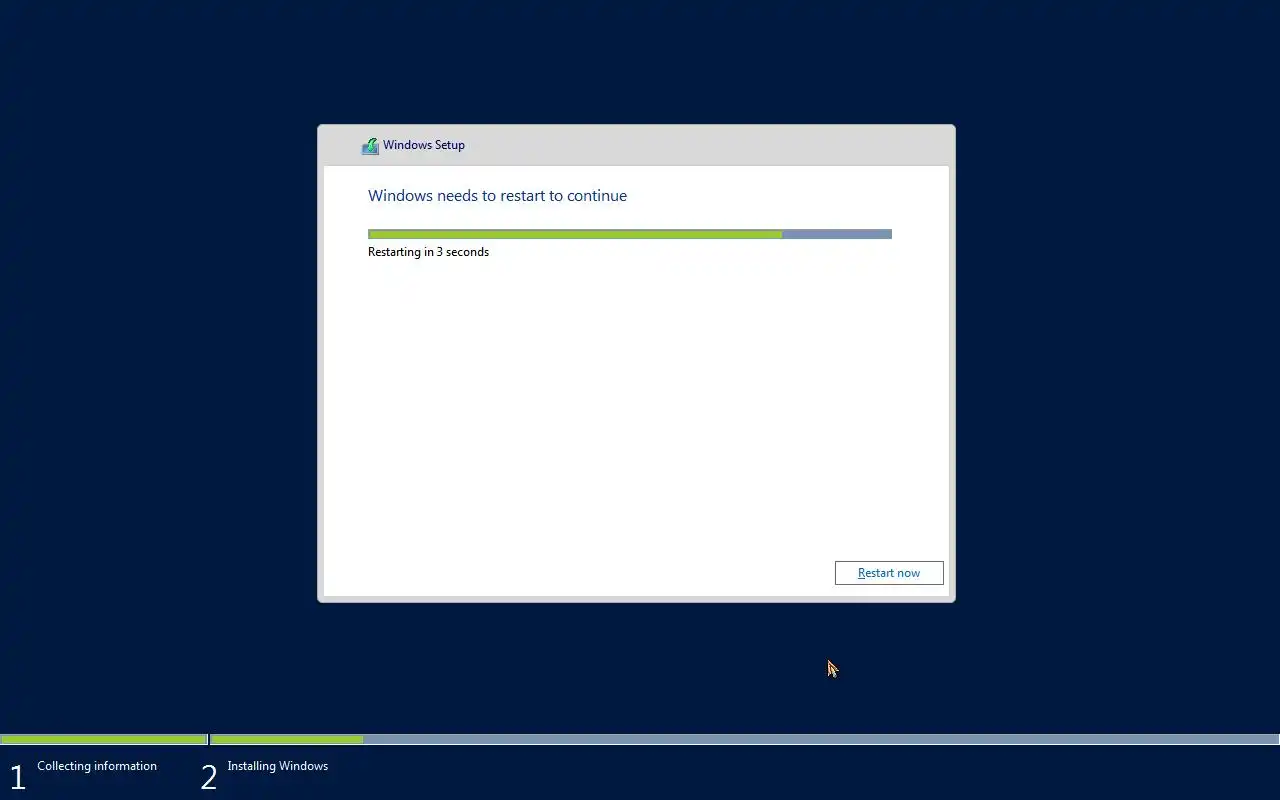The width and height of the screenshot is (1280, 800).
Task: Click the Collecting information progress bar
Action: 104,740
